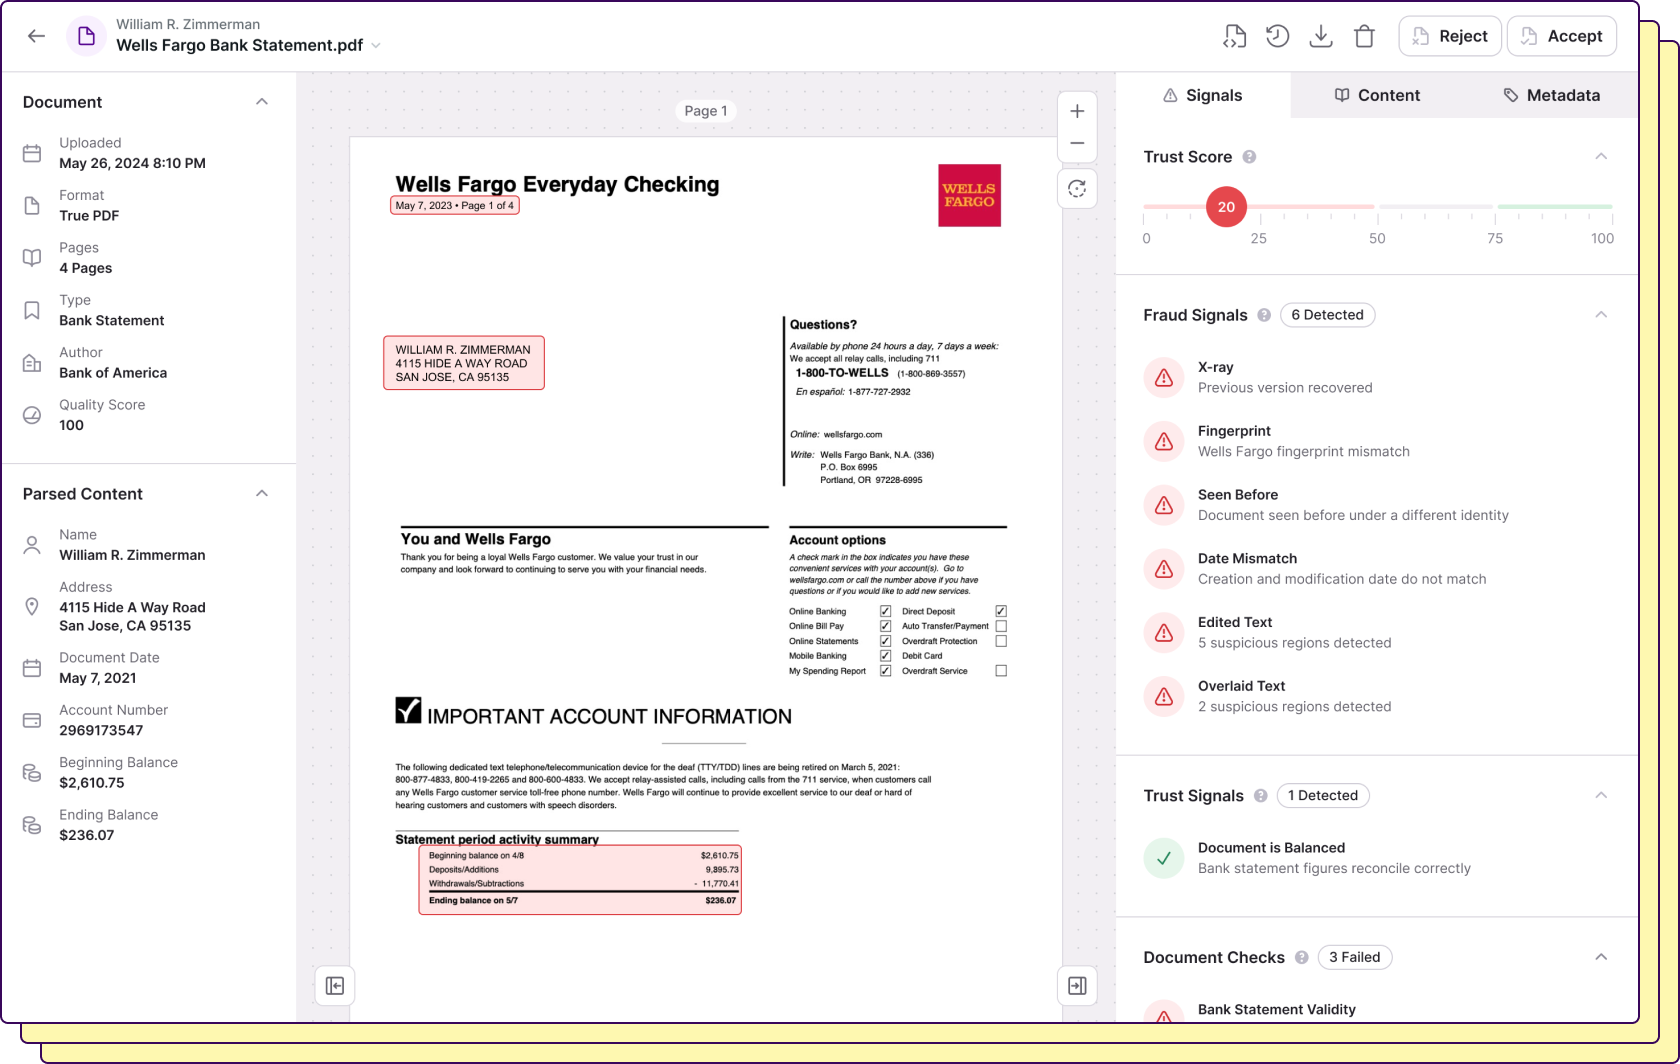Click the rotate/refresh view icon
Screen dimensions: 1680x1064
click(1077, 189)
